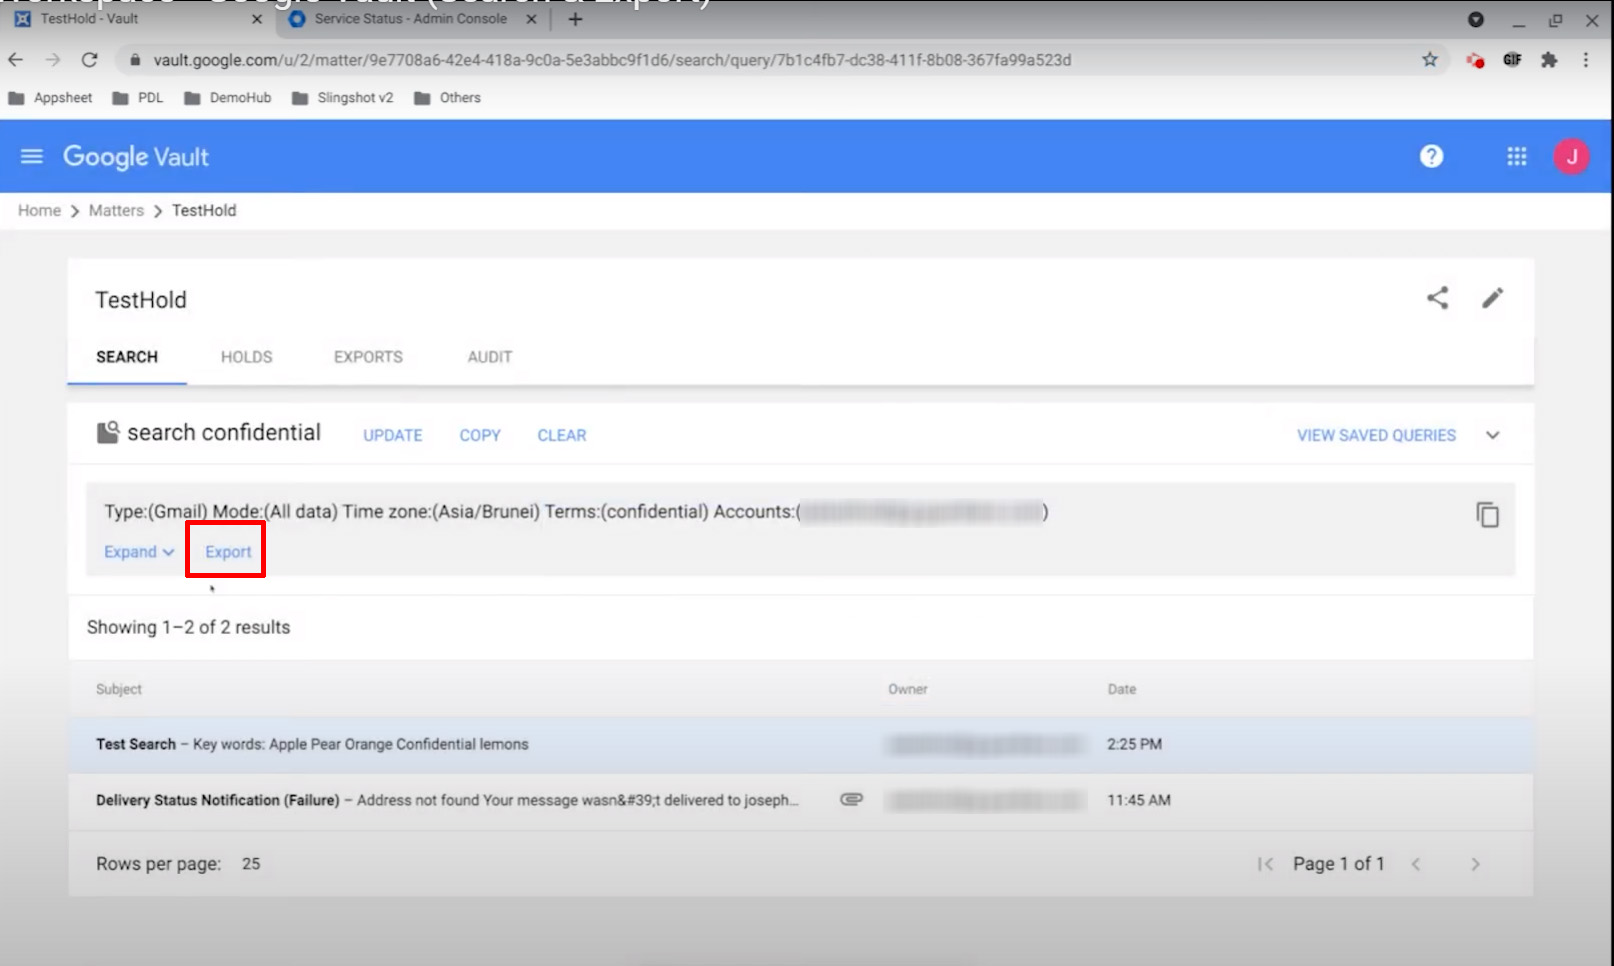
Task: Open the Help question mark icon
Action: click(x=1431, y=156)
